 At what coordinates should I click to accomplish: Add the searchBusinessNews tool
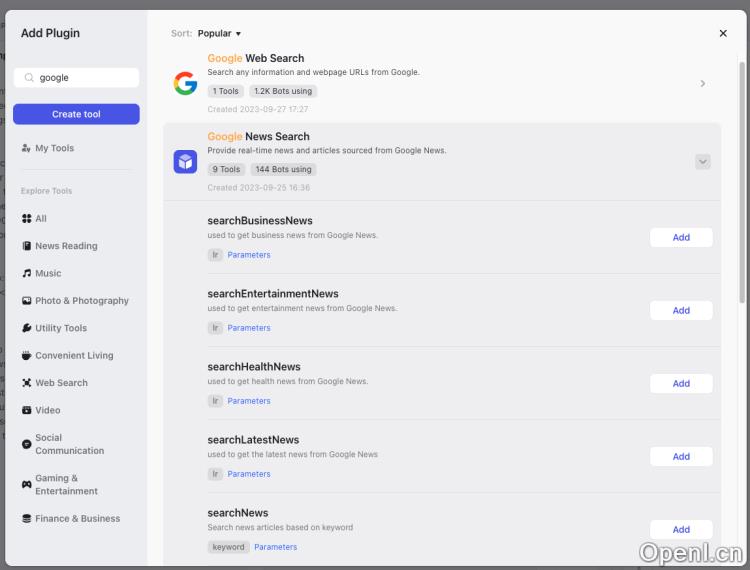[x=681, y=237]
